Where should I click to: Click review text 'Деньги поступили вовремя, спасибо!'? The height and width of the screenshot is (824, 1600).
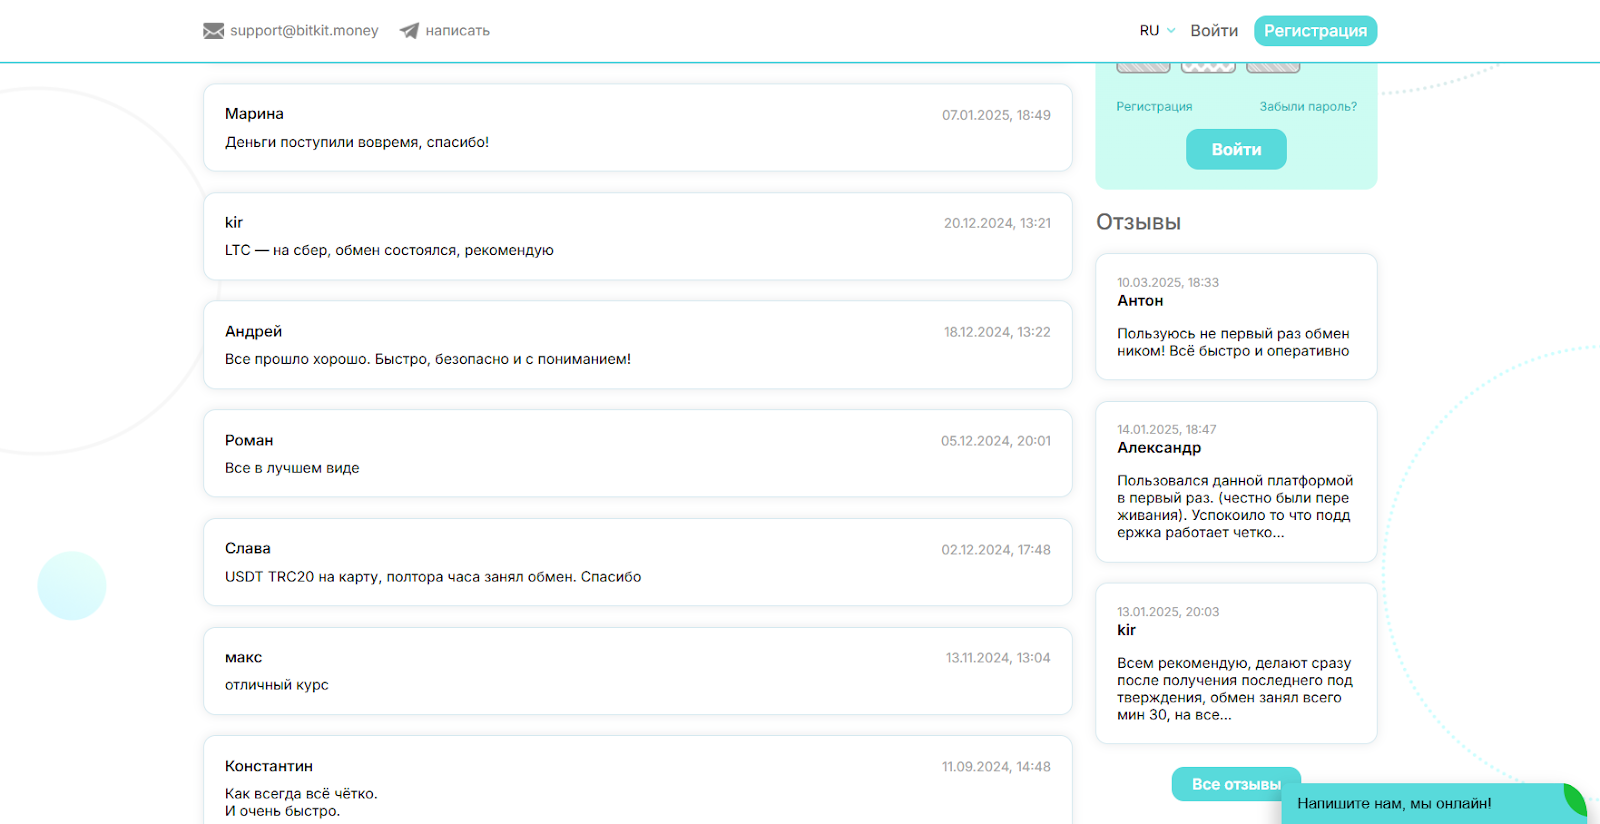pos(357,142)
